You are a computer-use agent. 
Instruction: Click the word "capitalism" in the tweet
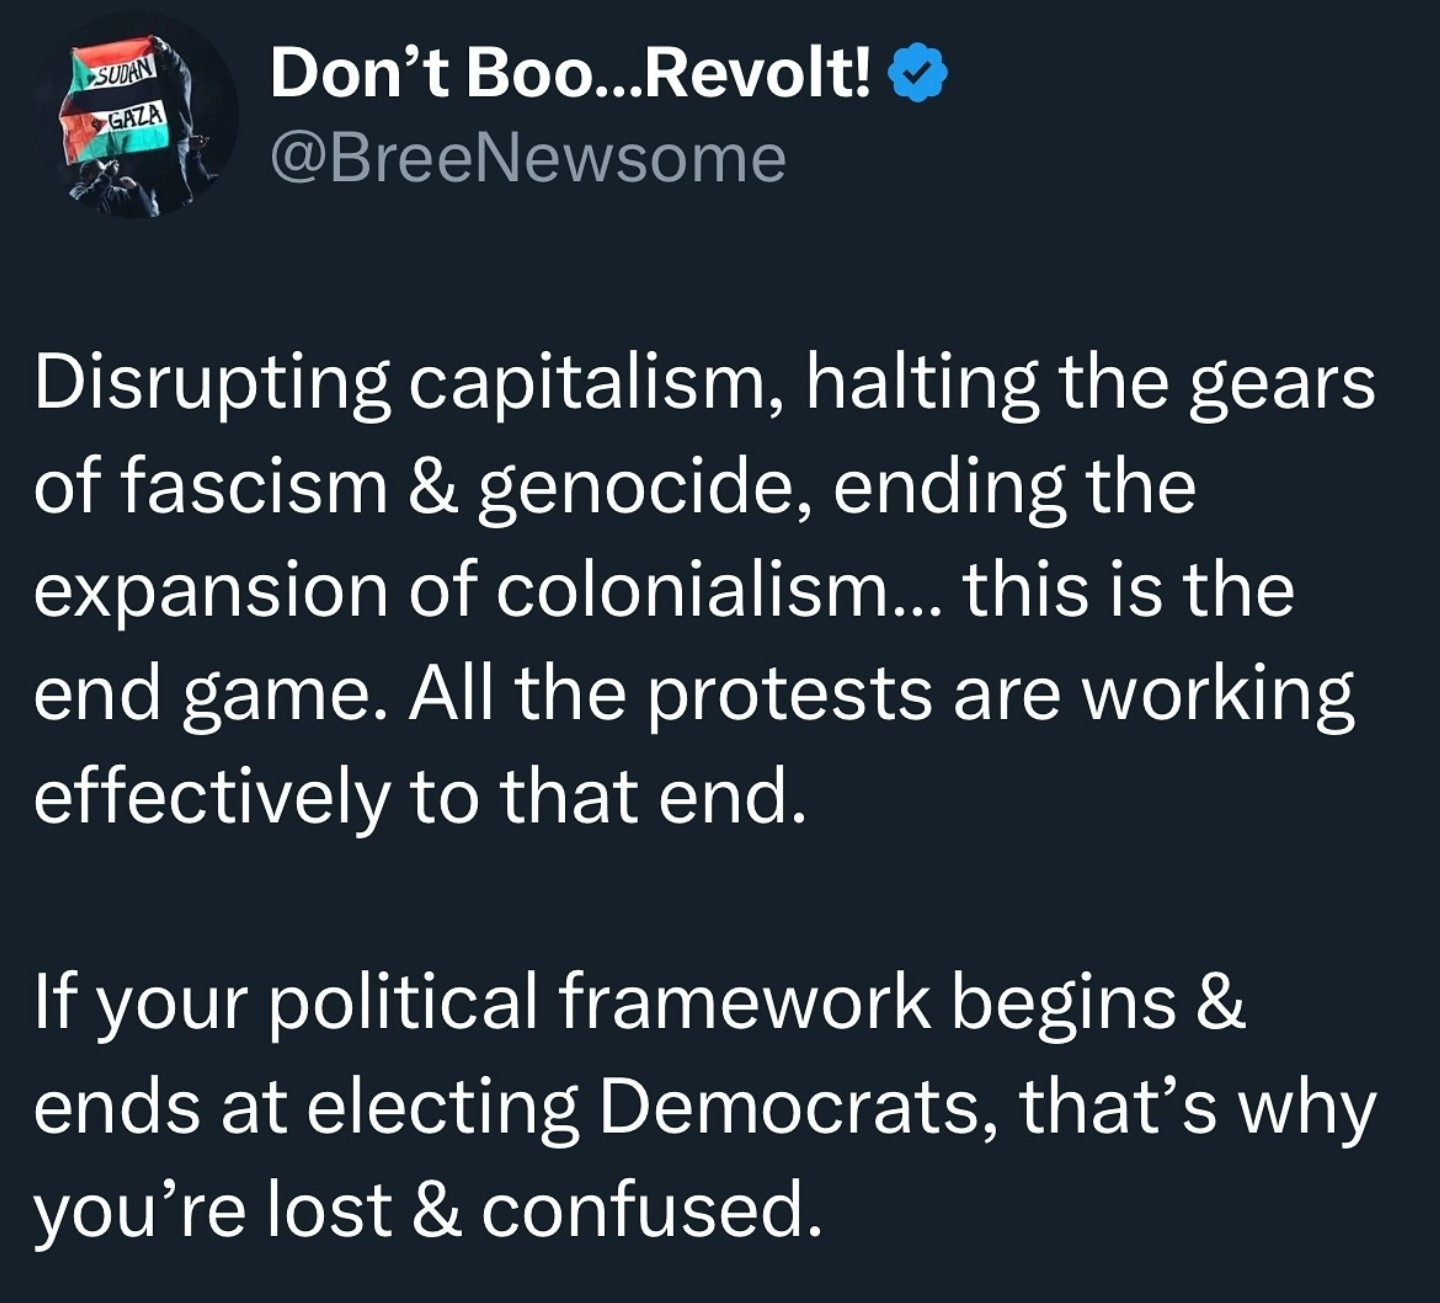point(595,384)
